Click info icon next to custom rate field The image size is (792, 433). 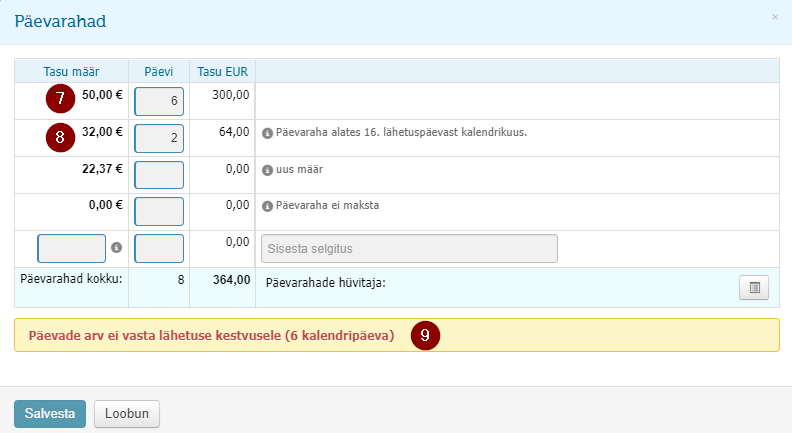tap(117, 248)
